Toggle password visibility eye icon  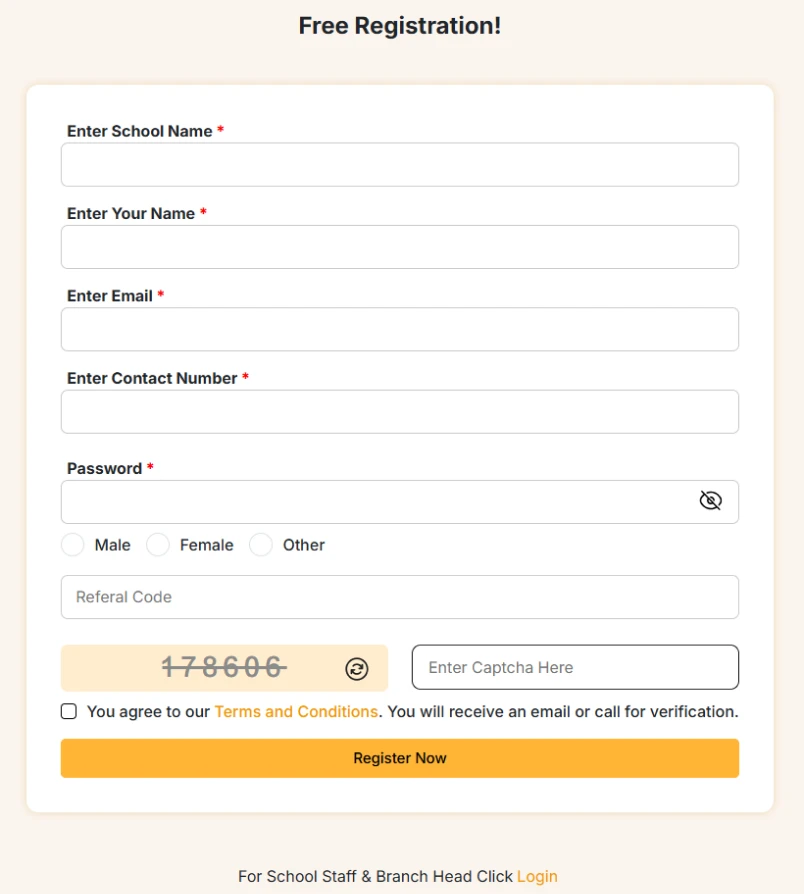pos(710,501)
